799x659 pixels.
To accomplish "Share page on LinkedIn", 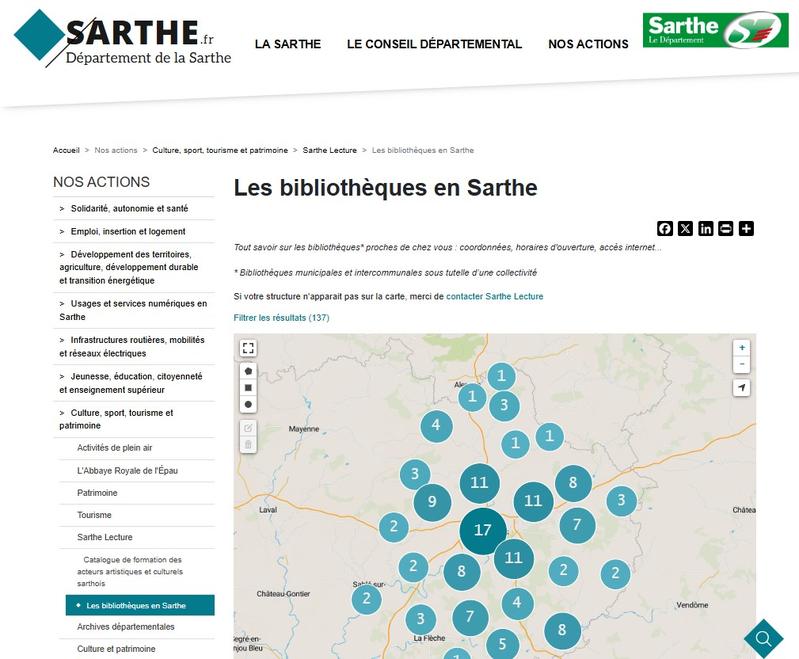I will (x=706, y=228).
